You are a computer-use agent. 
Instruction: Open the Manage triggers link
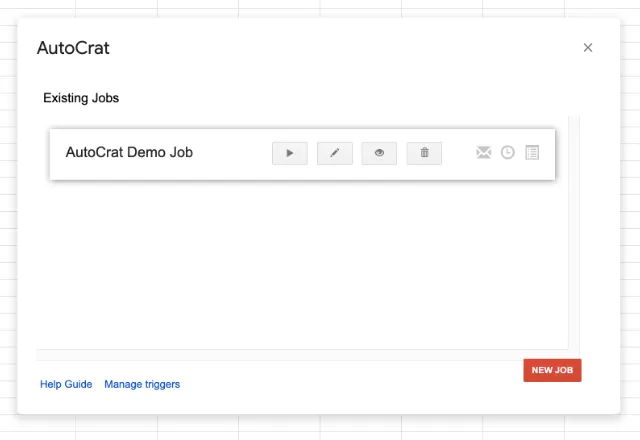pos(142,384)
